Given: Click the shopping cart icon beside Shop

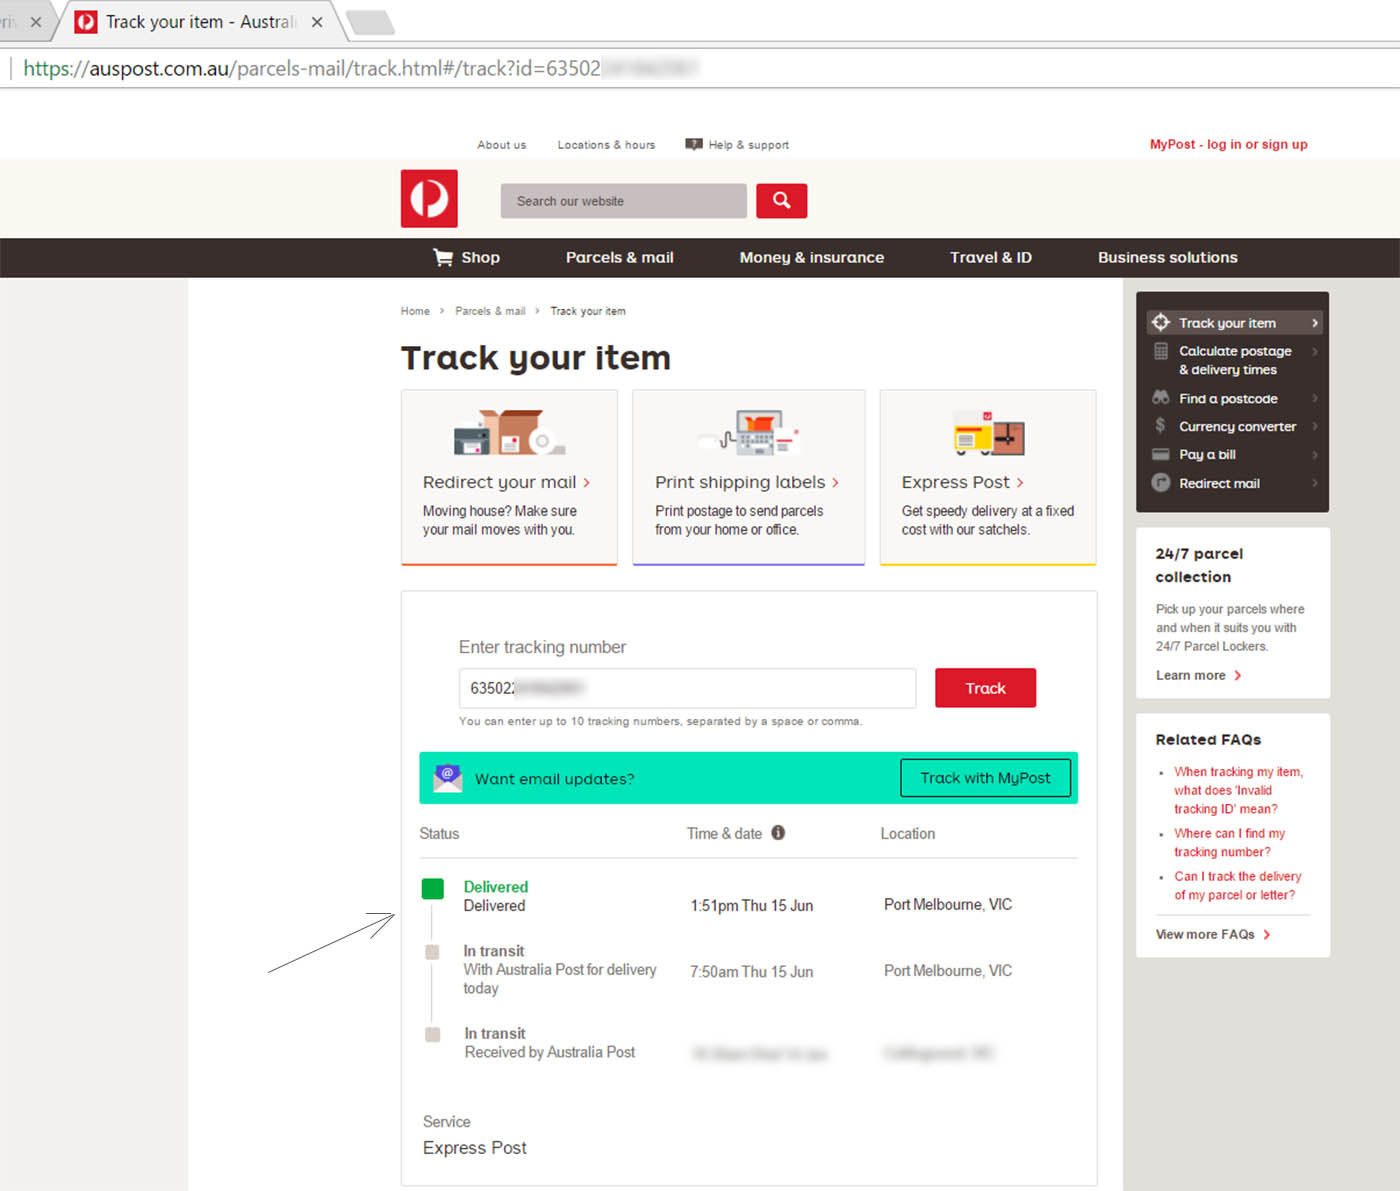Looking at the screenshot, I should [442, 257].
